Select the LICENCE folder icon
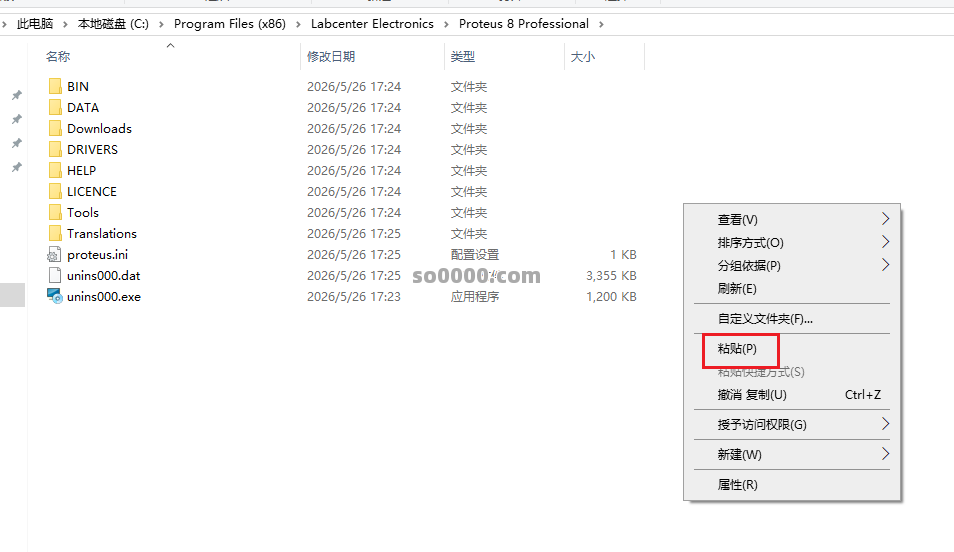The image size is (954, 552). [x=55, y=191]
